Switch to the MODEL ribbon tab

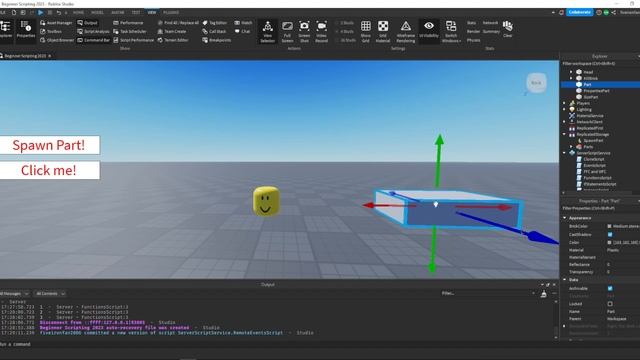tap(97, 12)
